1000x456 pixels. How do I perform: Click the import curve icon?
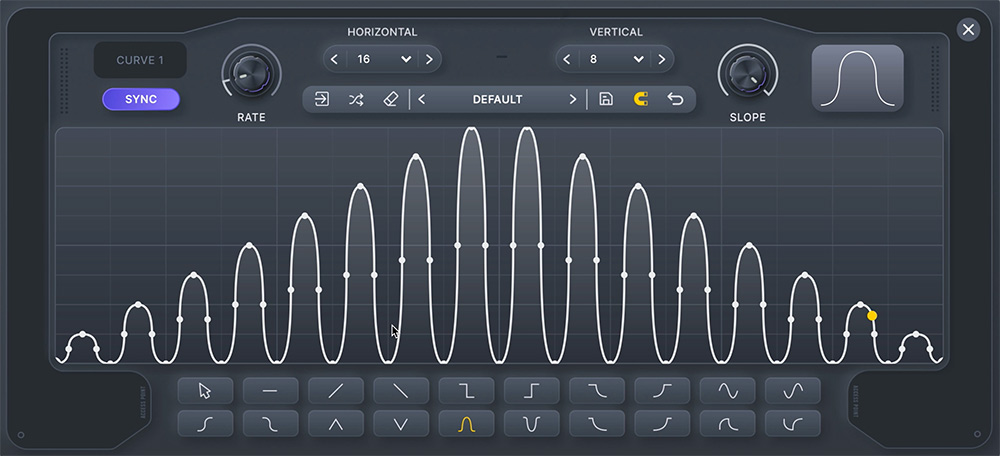pos(322,99)
